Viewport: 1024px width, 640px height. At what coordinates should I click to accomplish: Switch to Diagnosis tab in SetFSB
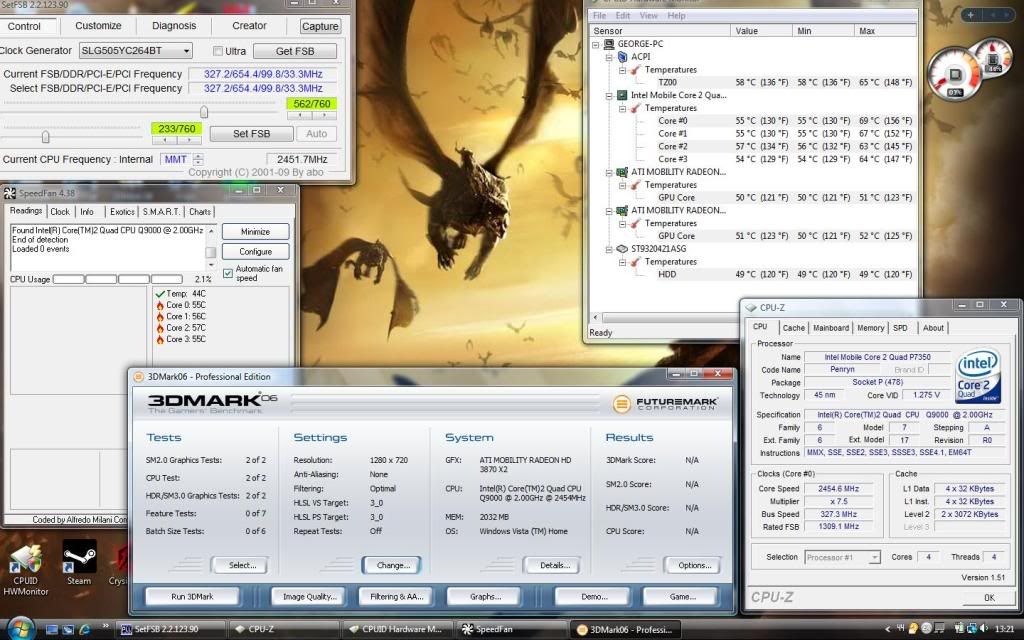174,25
